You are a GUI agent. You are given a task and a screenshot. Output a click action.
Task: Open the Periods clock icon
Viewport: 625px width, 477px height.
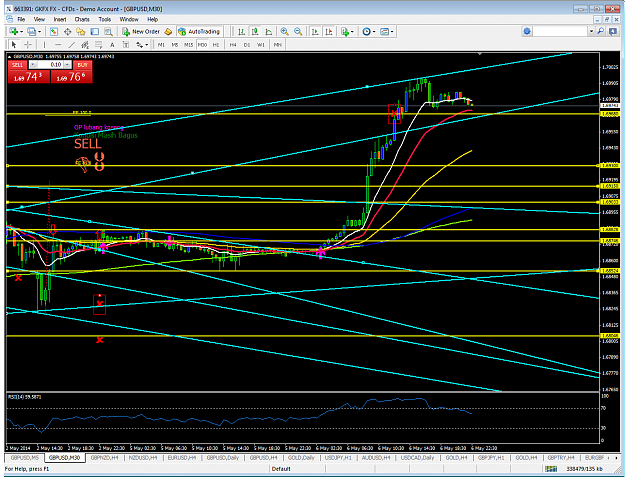[366, 31]
